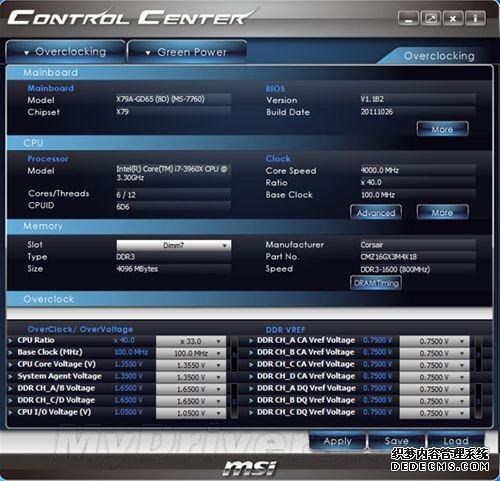Open CPU Core Voltage 1.3550 V dropdown
This screenshot has height=481, width=500.
(191, 365)
